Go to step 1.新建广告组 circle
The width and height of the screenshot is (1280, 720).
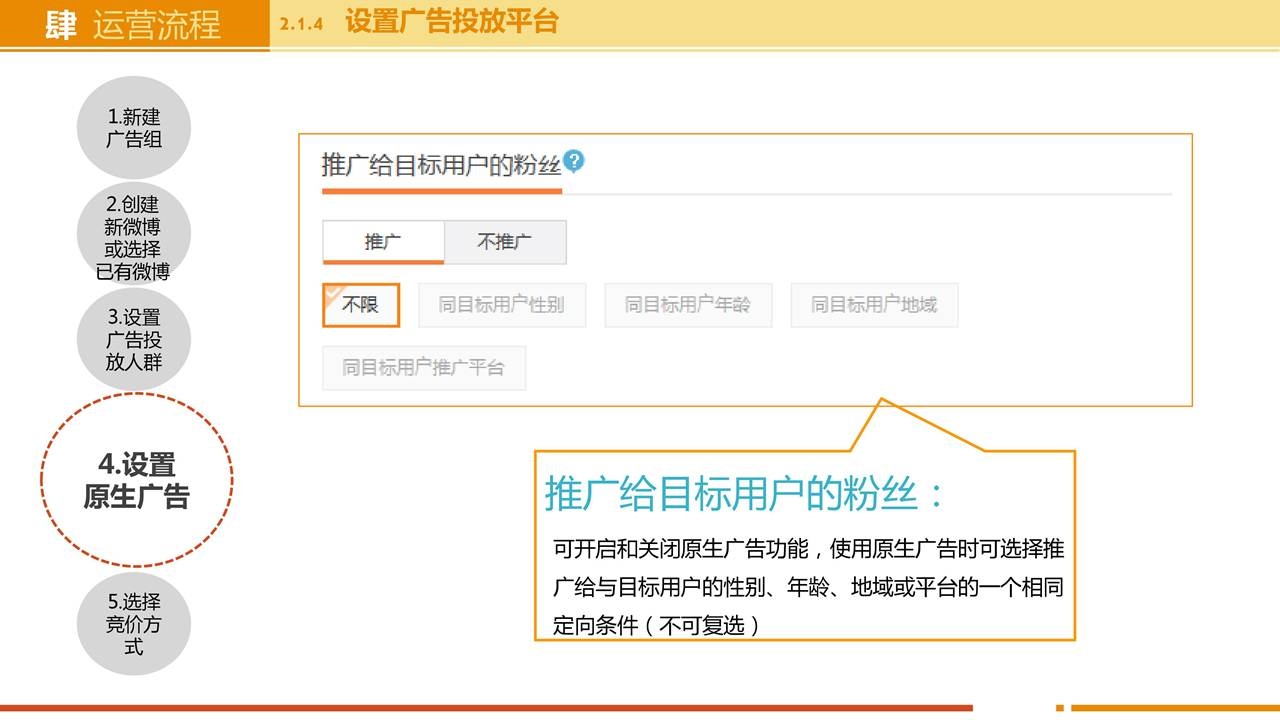click(x=134, y=129)
